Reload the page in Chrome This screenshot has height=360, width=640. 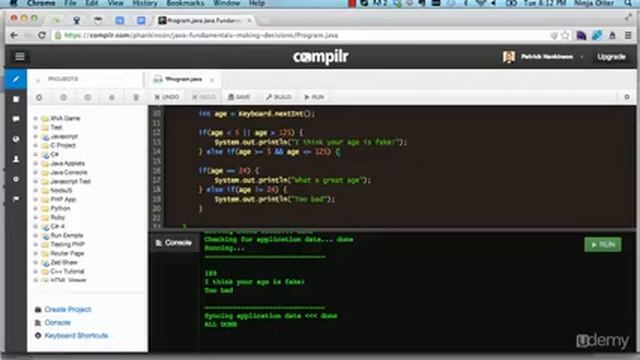coord(42,36)
